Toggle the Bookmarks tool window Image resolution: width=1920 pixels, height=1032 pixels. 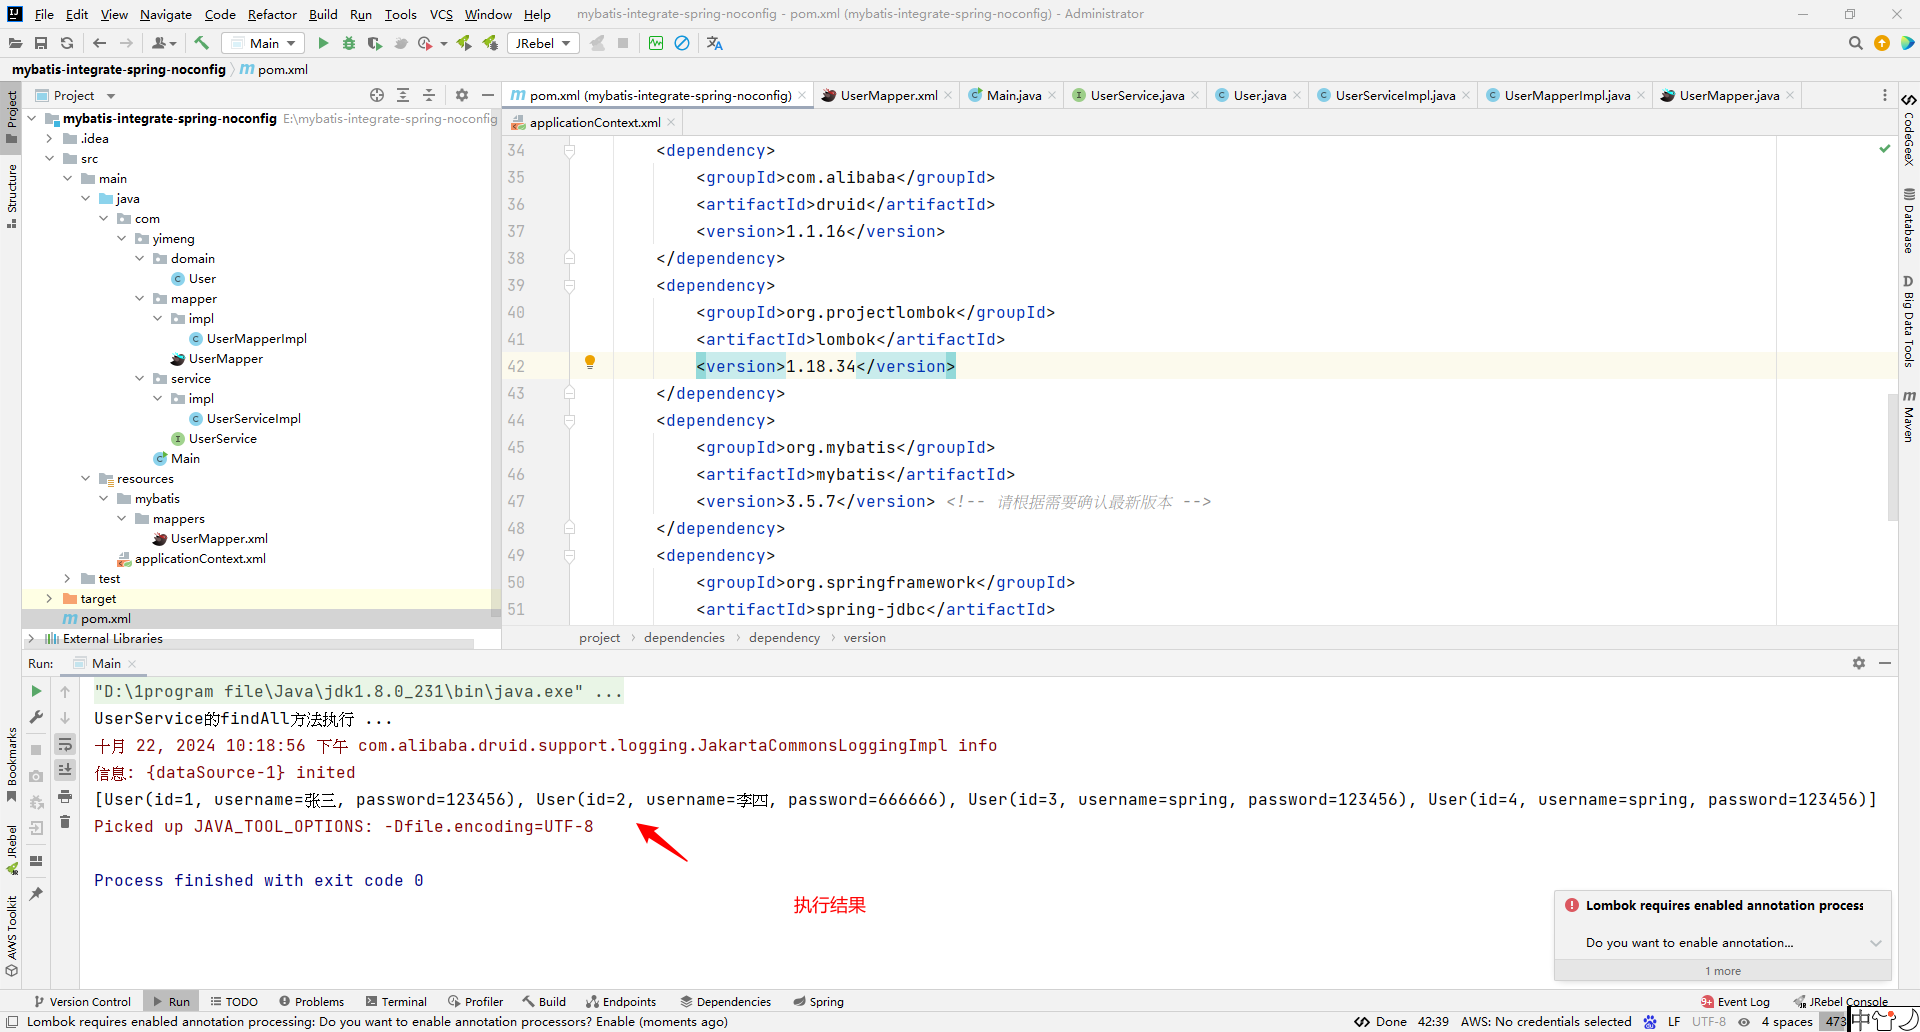11,765
